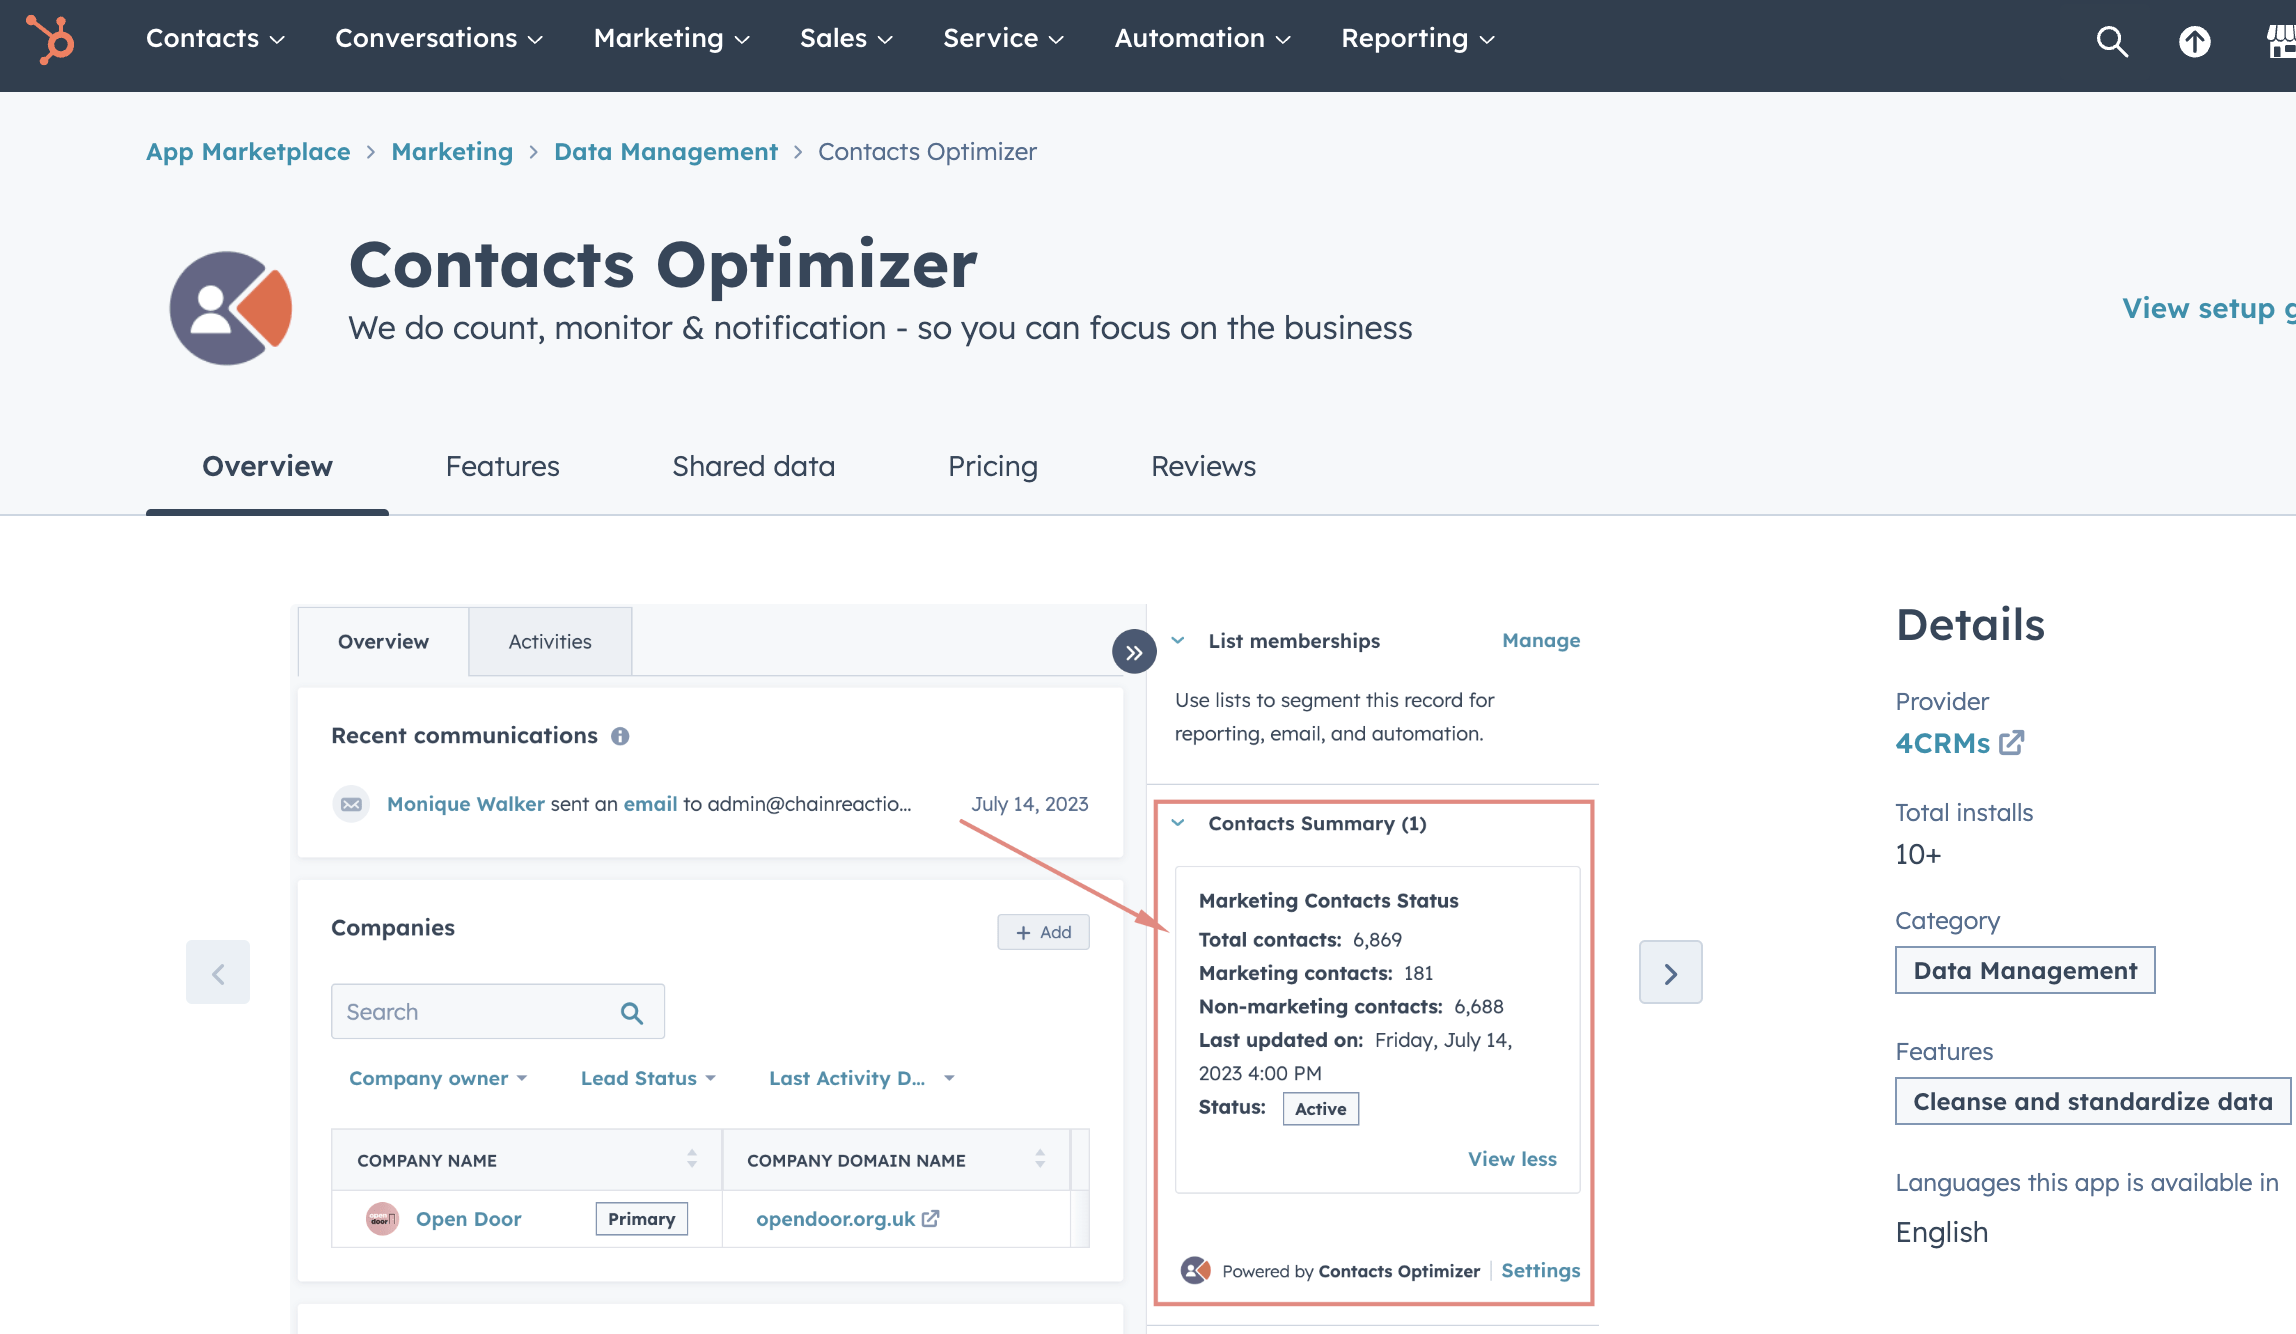
Task: Click the upgrade arrow icon
Action: pyautogui.click(x=2194, y=41)
